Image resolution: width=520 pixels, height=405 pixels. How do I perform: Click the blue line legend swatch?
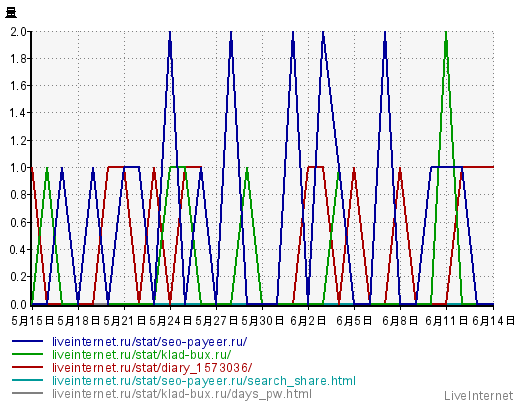pyautogui.click(x=27, y=341)
